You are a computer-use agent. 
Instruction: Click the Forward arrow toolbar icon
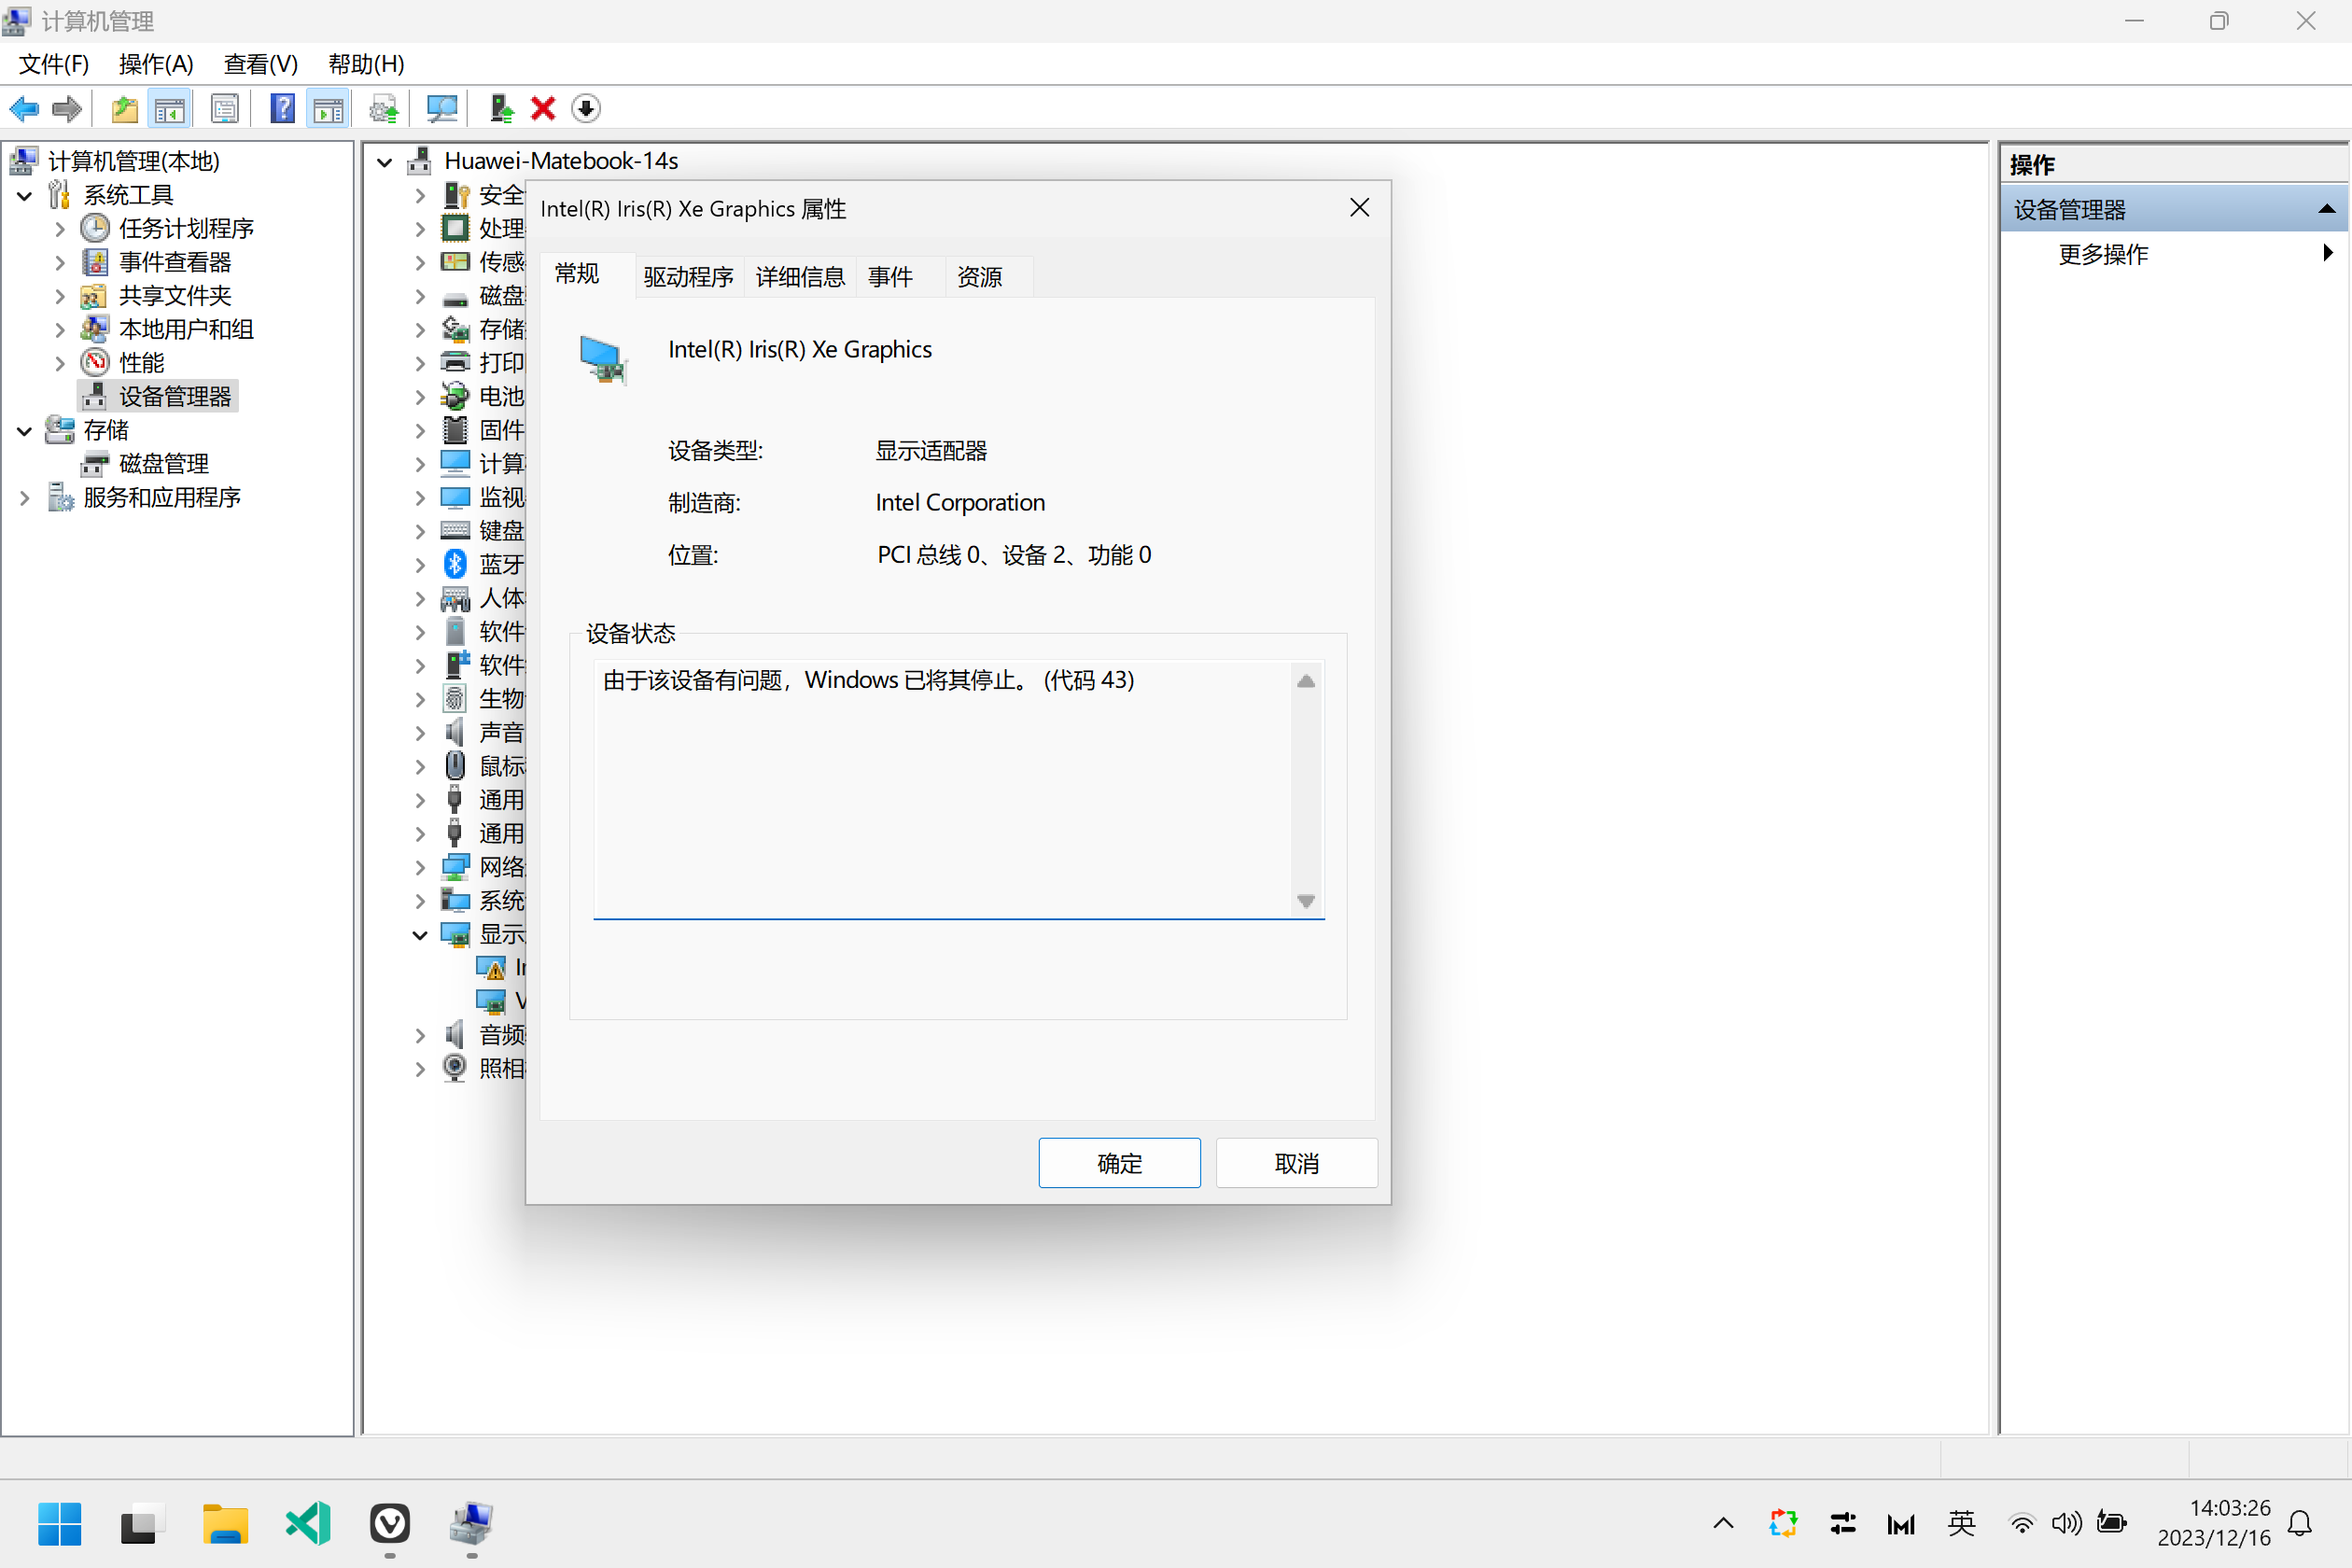click(67, 108)
